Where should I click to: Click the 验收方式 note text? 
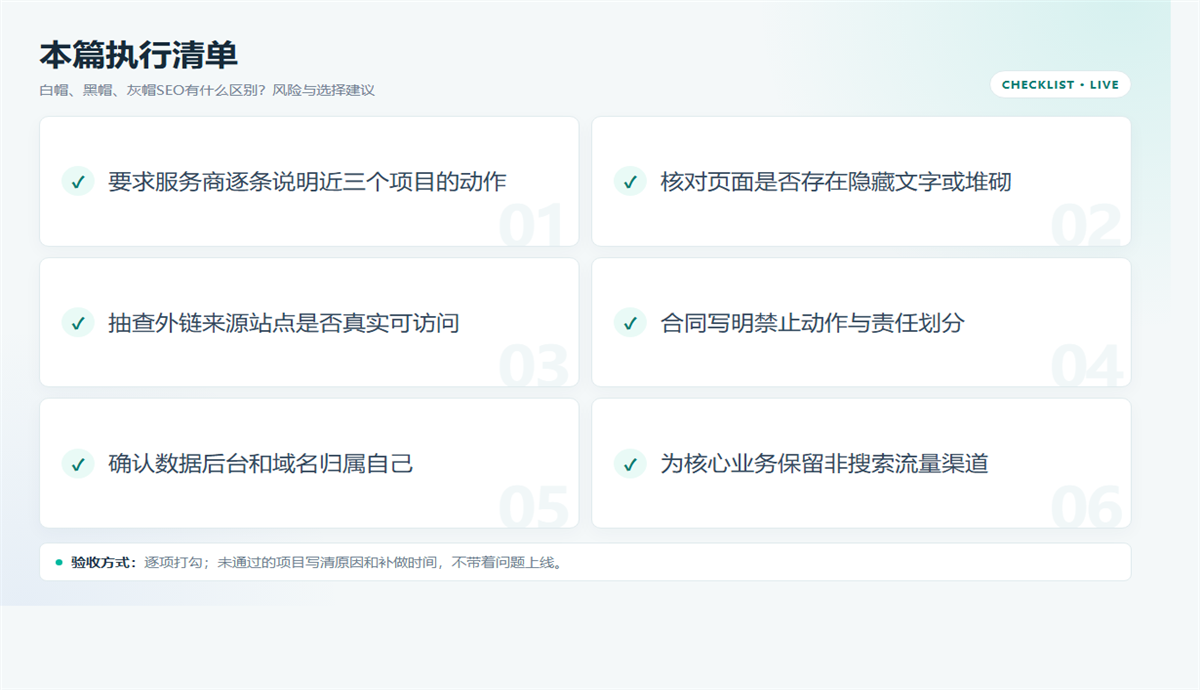pyautogui.click(x=318, y=562)
